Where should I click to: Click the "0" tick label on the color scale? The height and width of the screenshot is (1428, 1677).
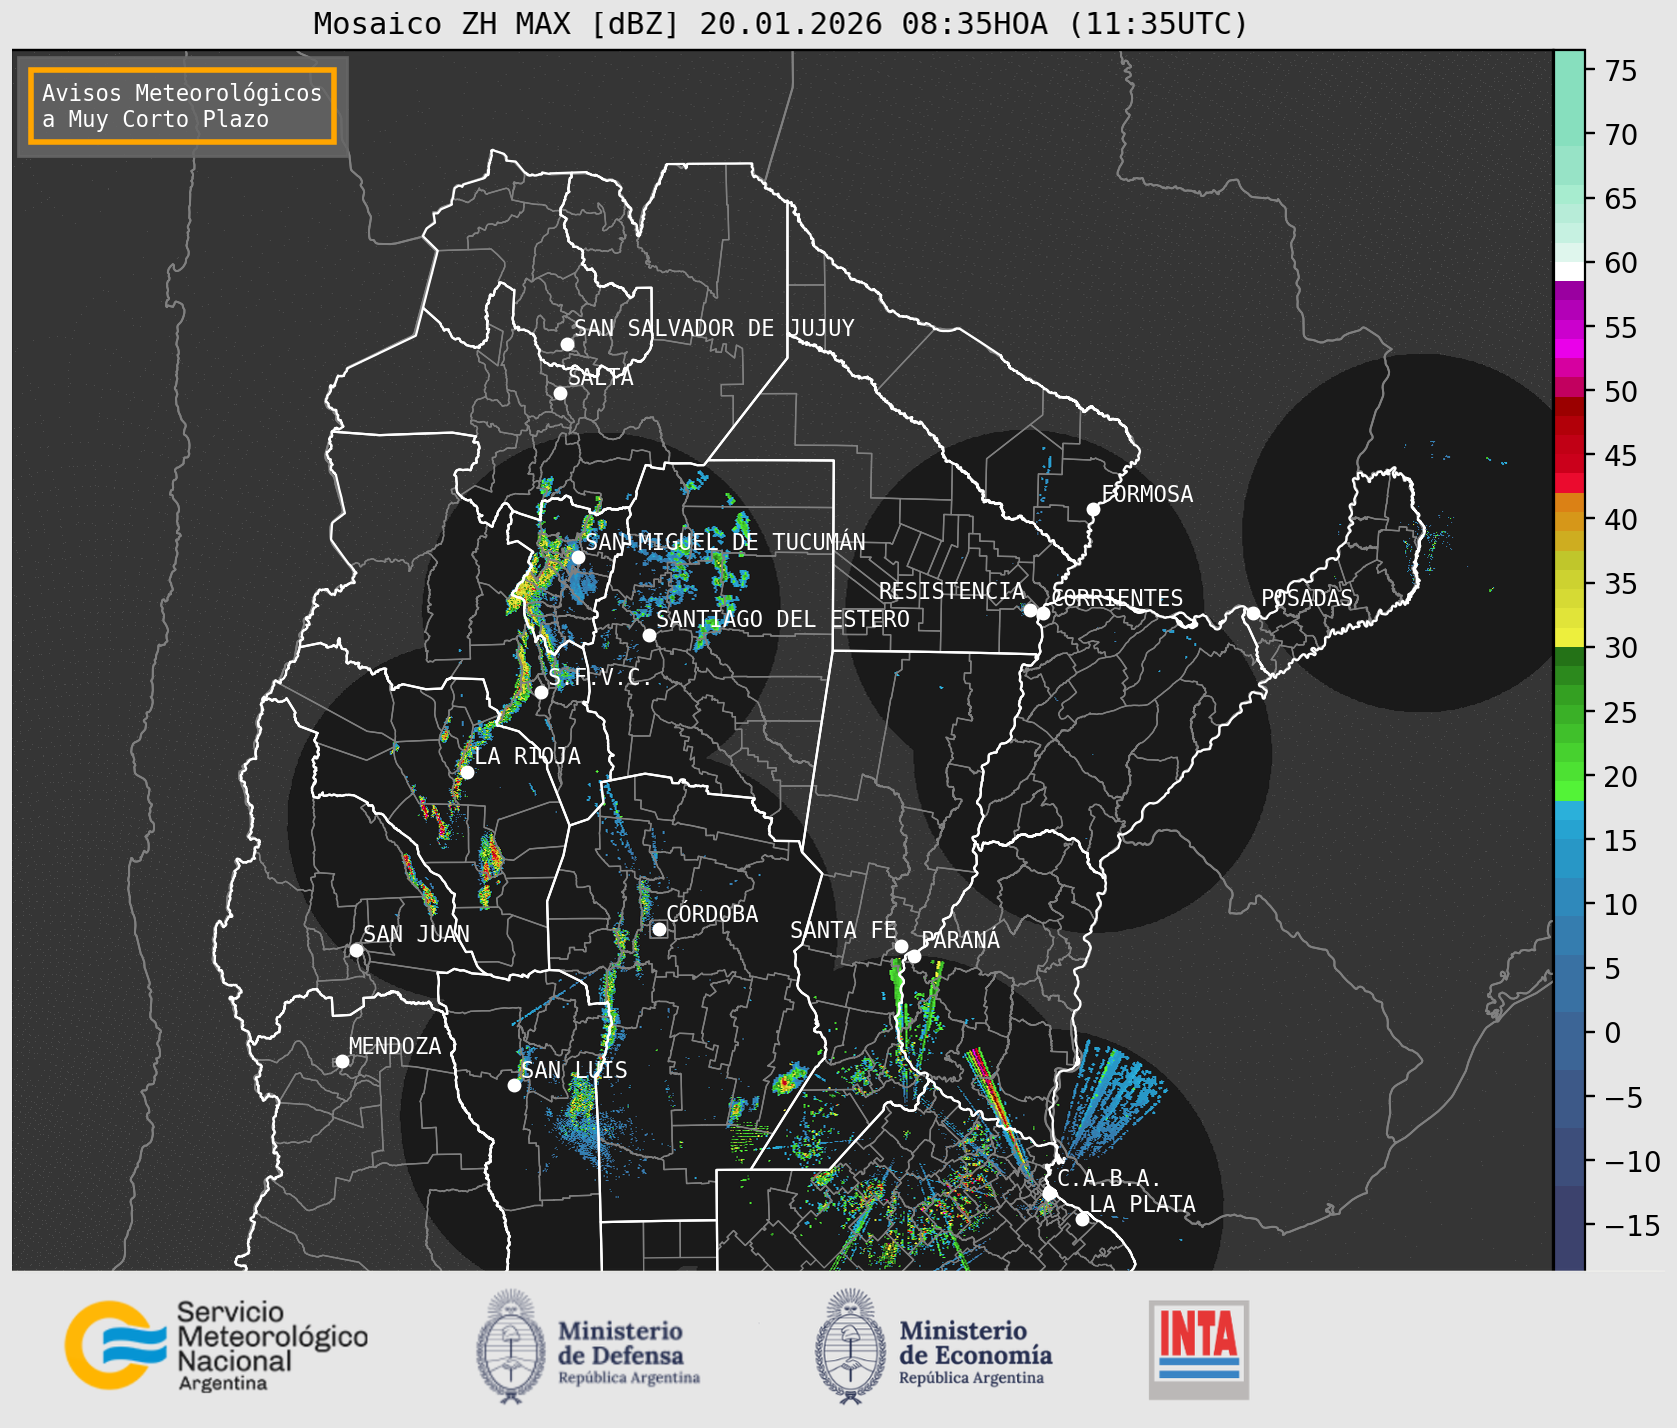pyautogui.click(x=1612, y=1033)
